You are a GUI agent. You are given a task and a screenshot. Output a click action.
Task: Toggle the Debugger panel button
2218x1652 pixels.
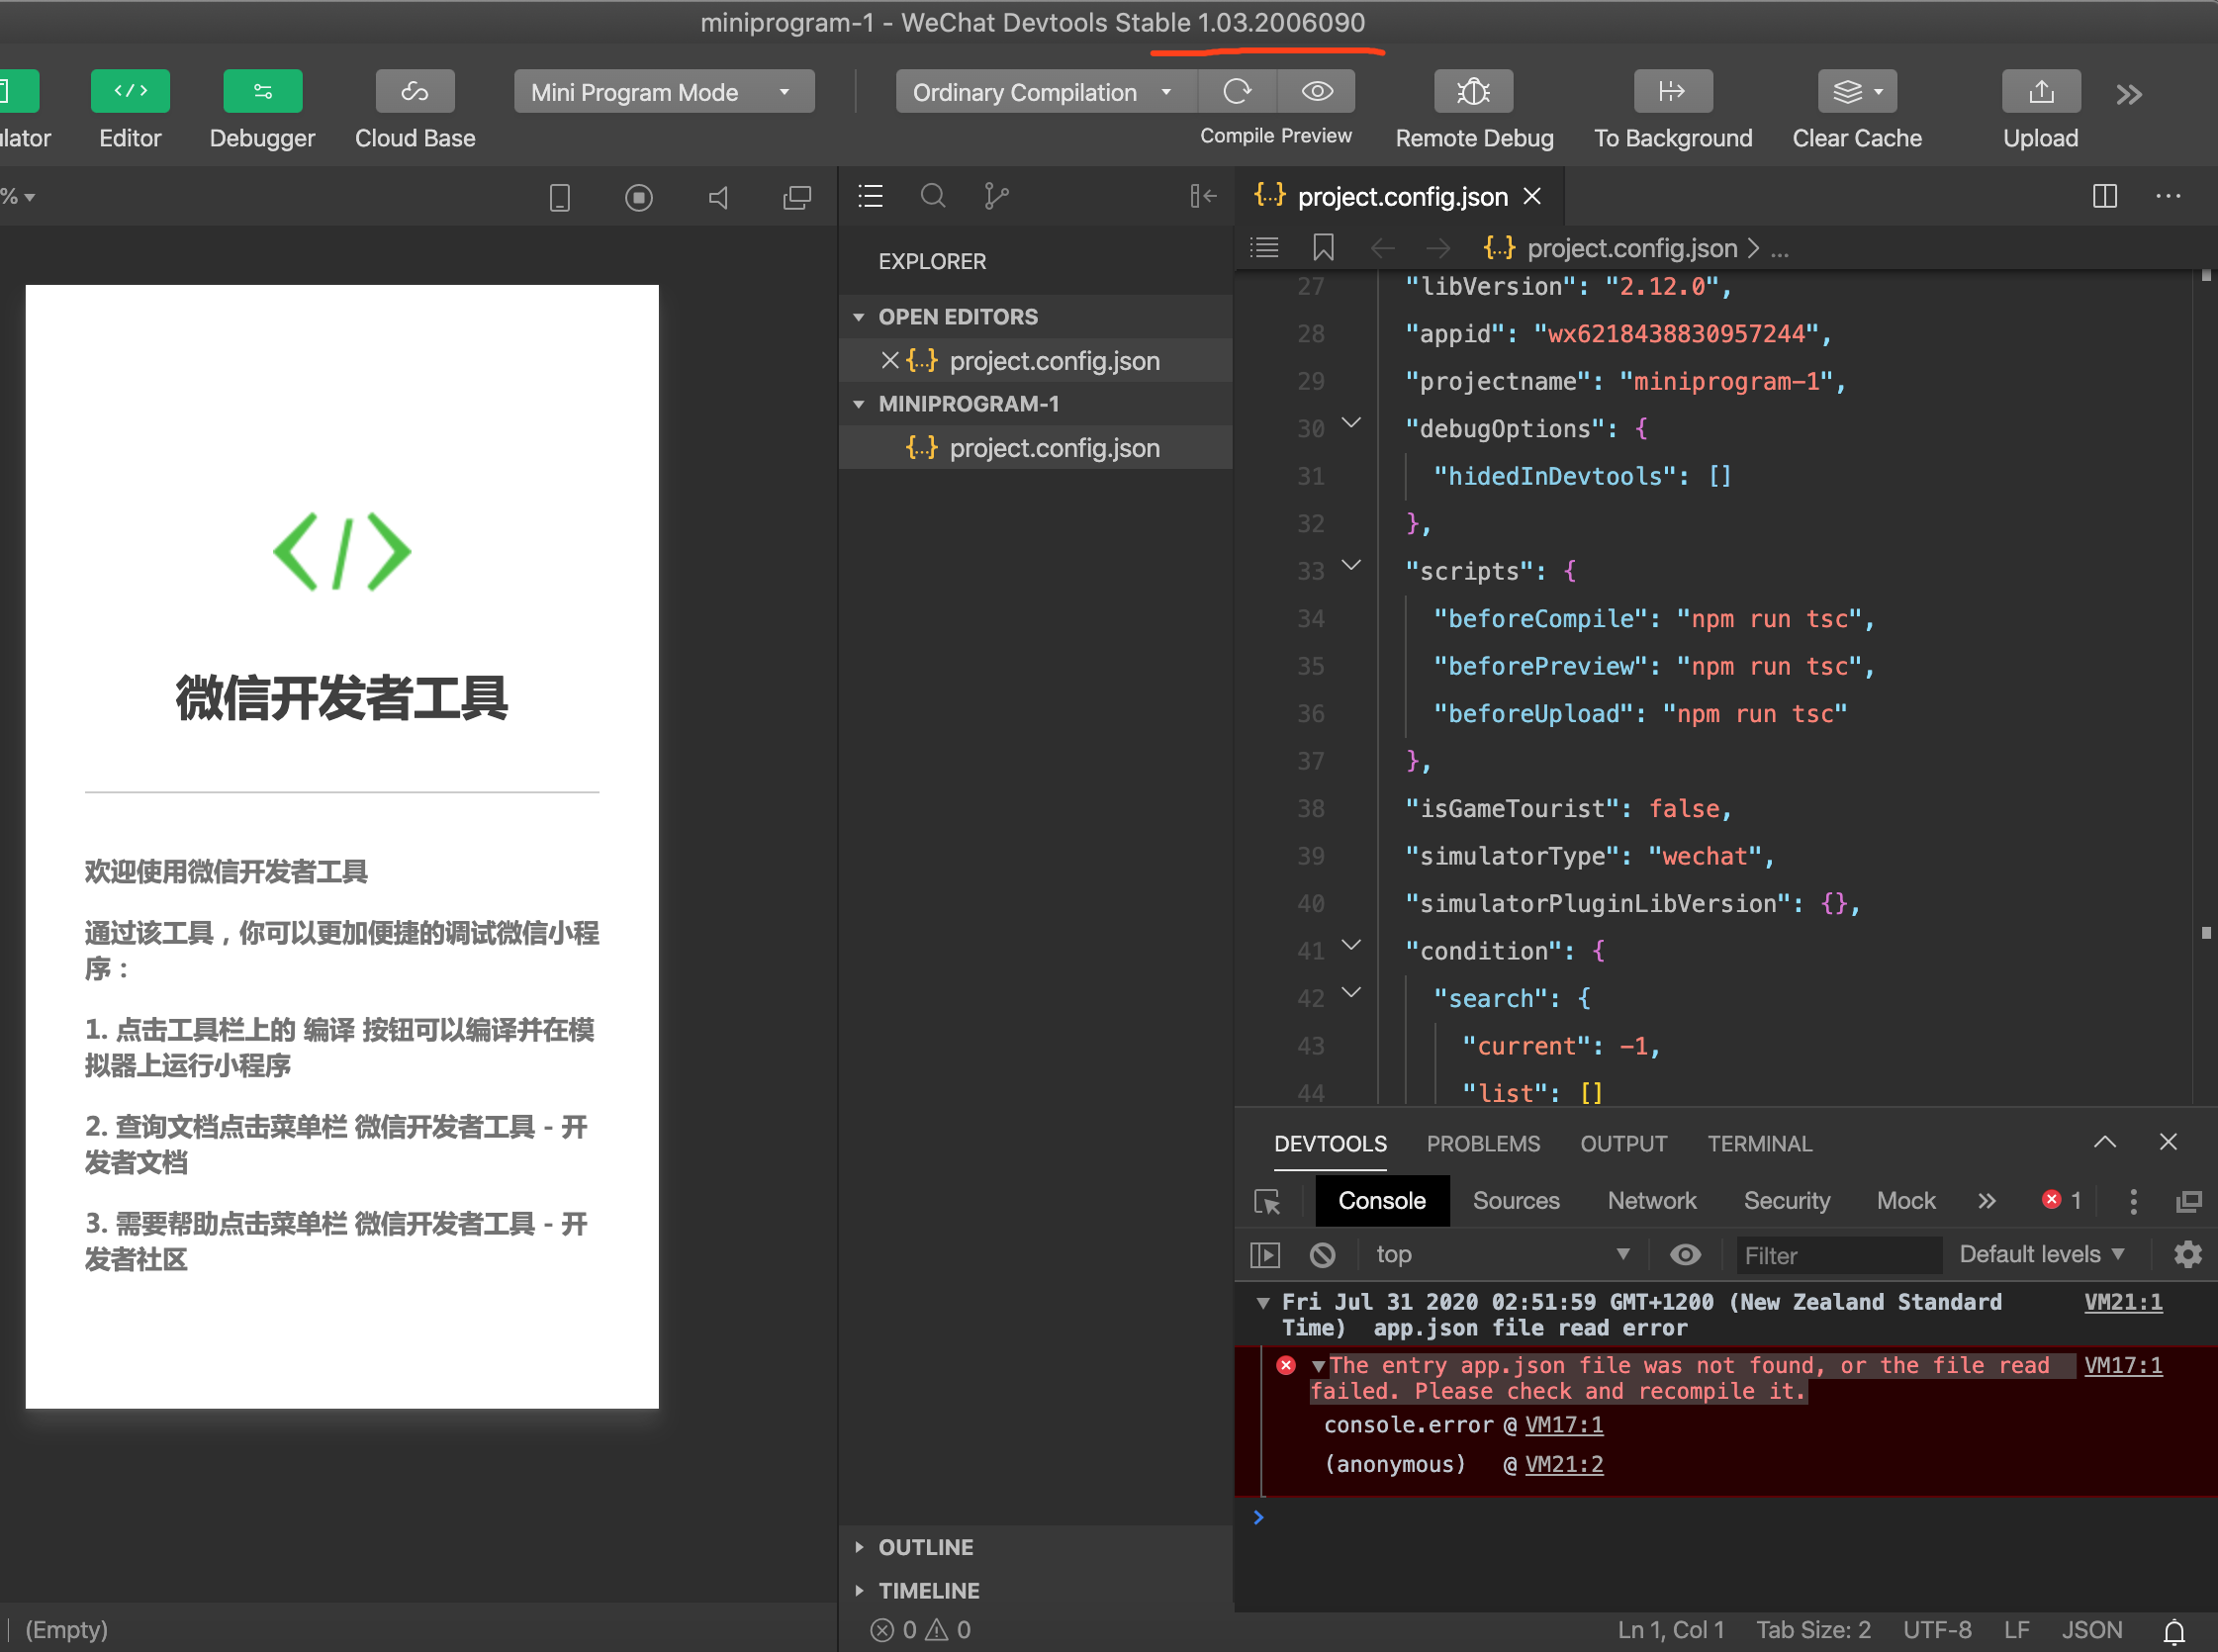(262, 91)
